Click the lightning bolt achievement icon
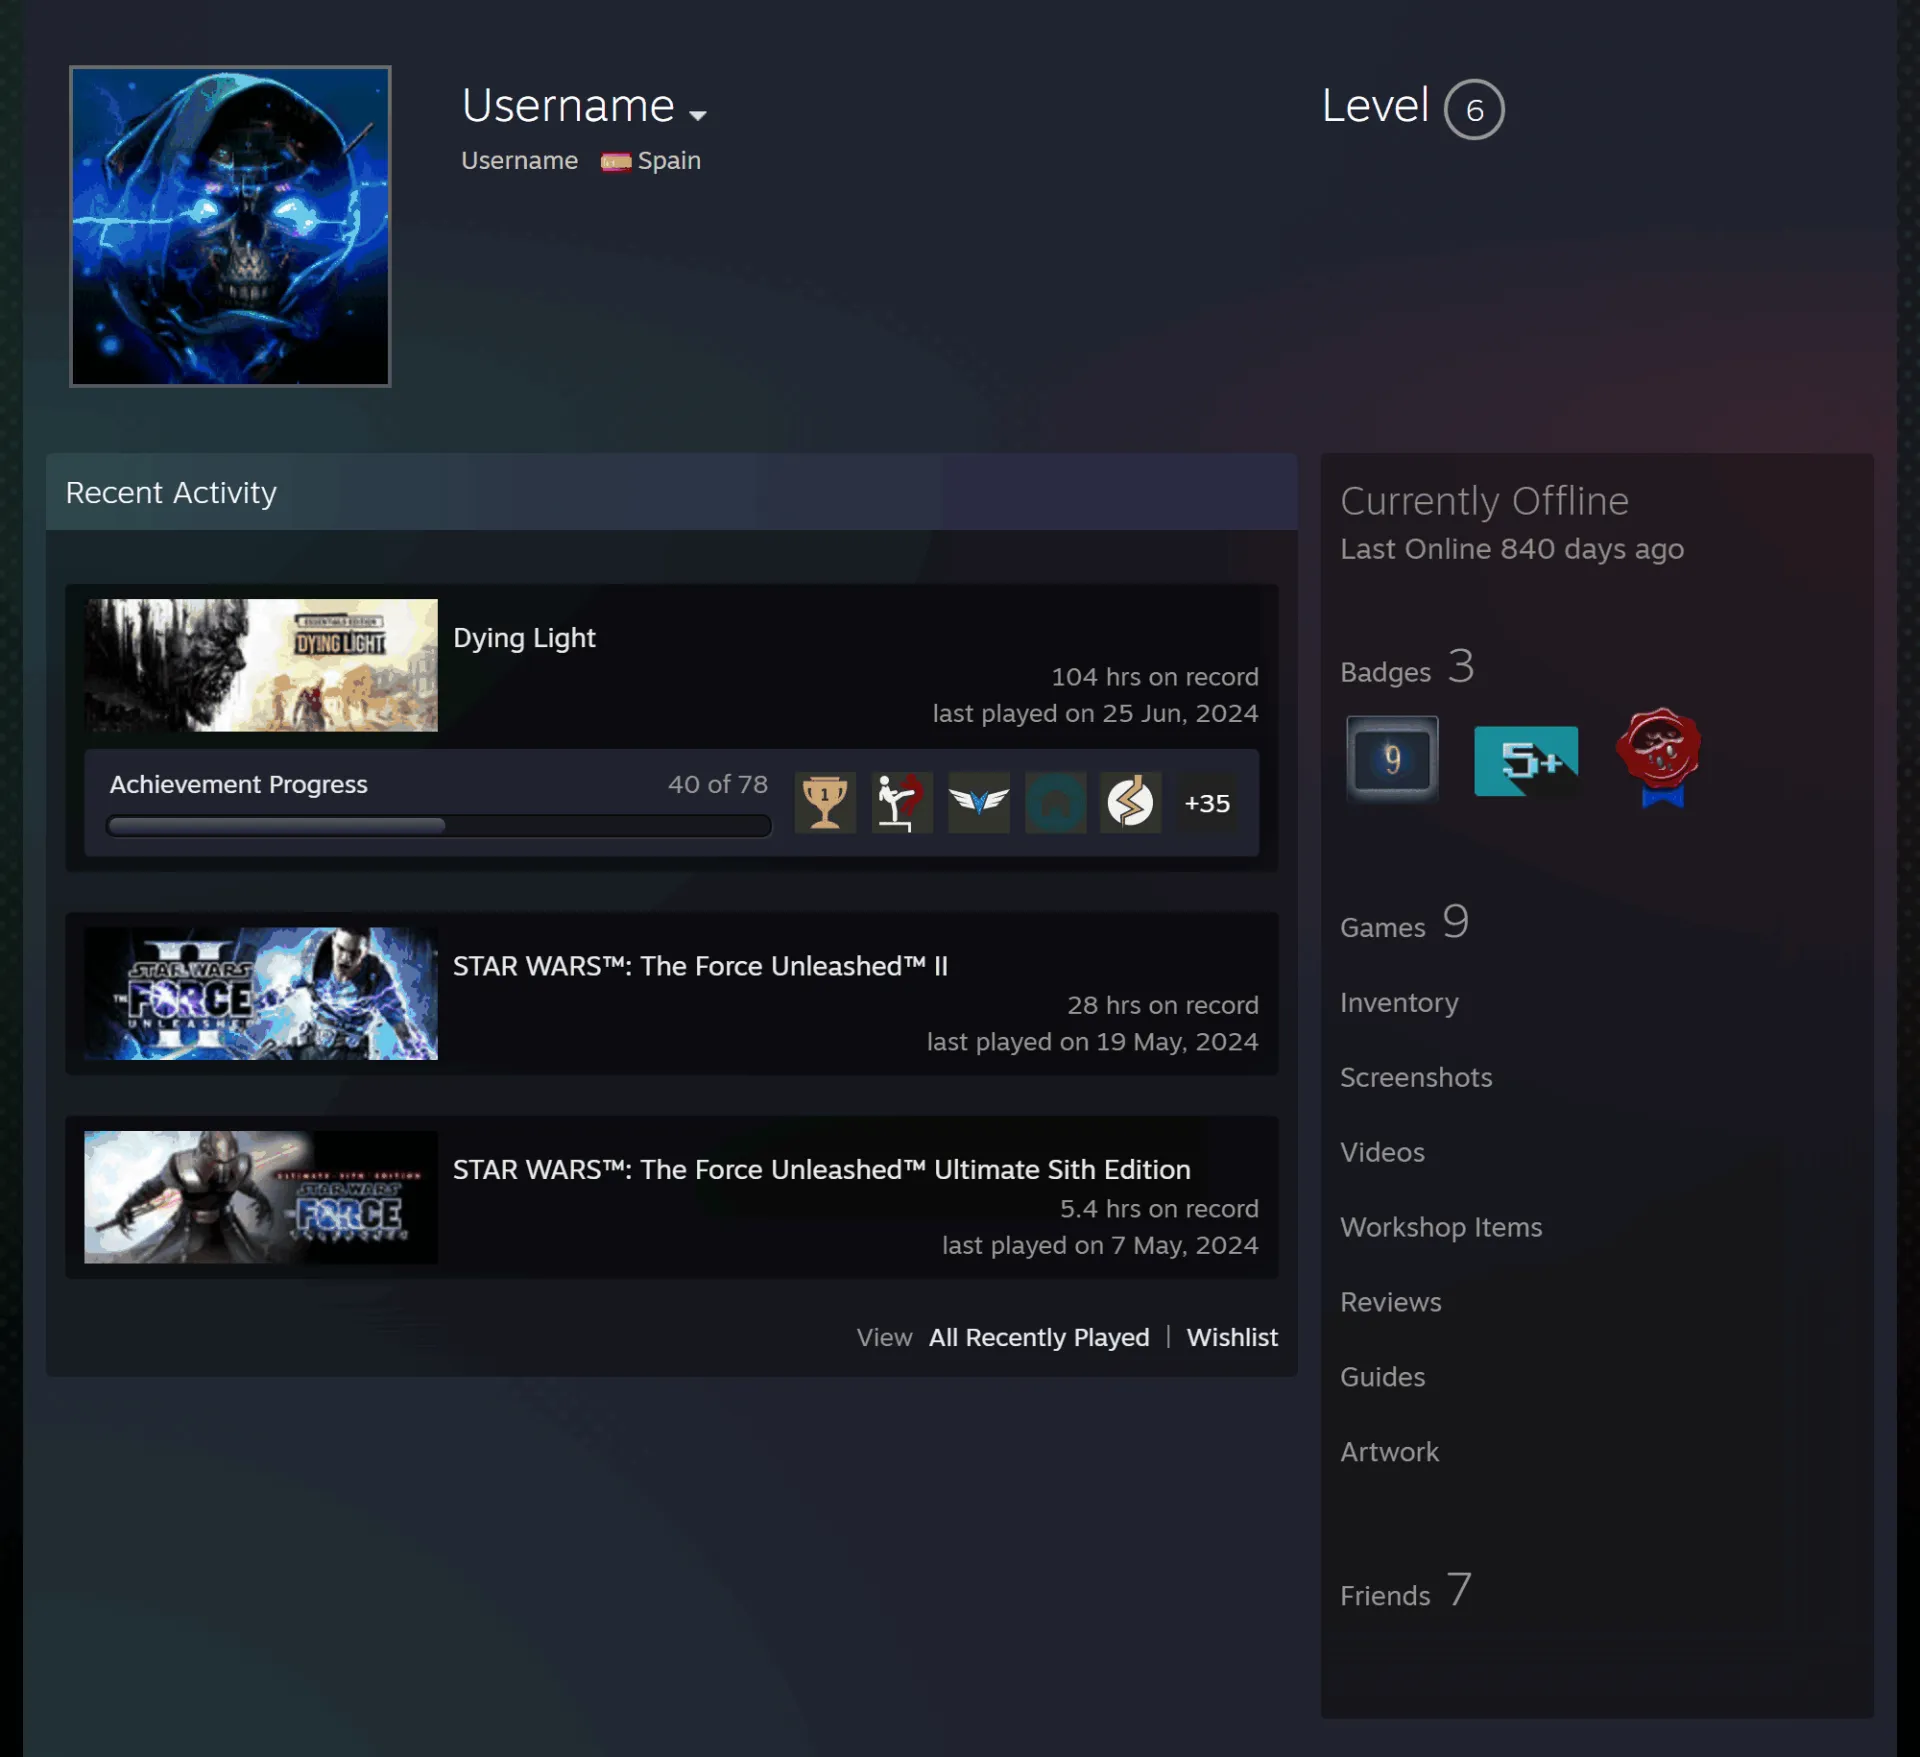 (1131, 802)
